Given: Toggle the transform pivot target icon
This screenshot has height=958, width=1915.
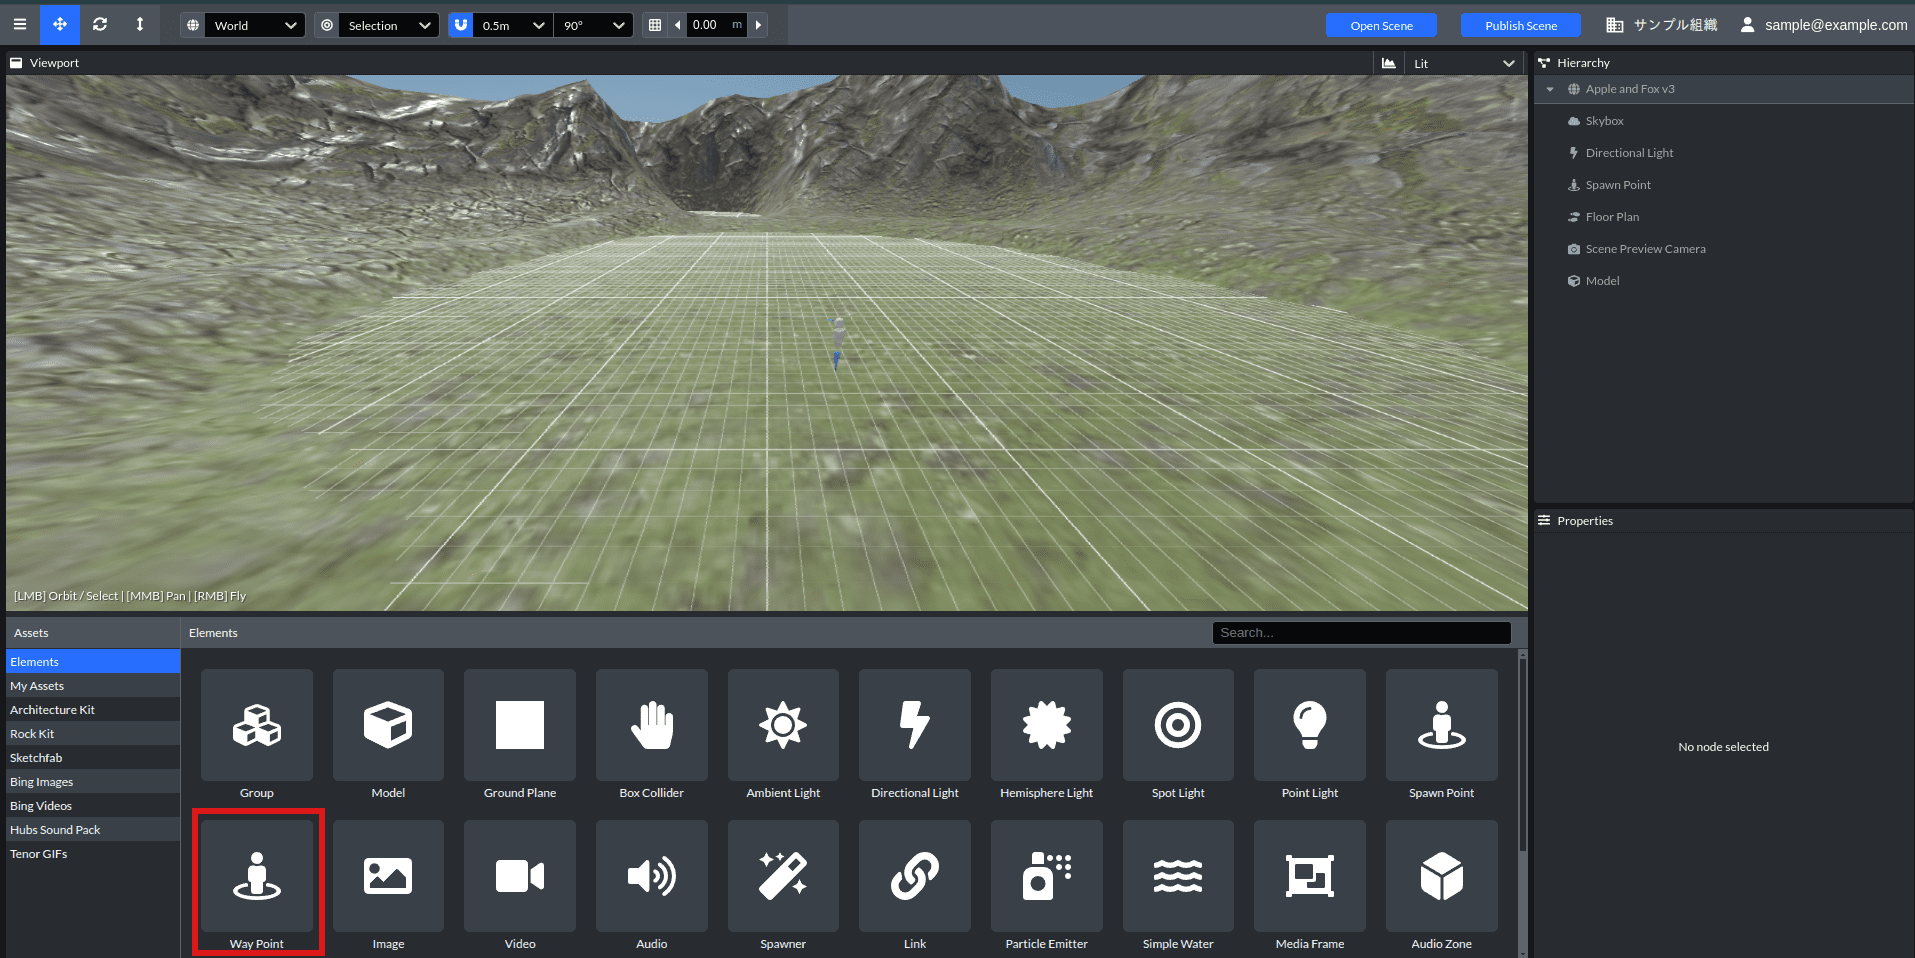Looking at the screenshot, I should pos(327,25).
